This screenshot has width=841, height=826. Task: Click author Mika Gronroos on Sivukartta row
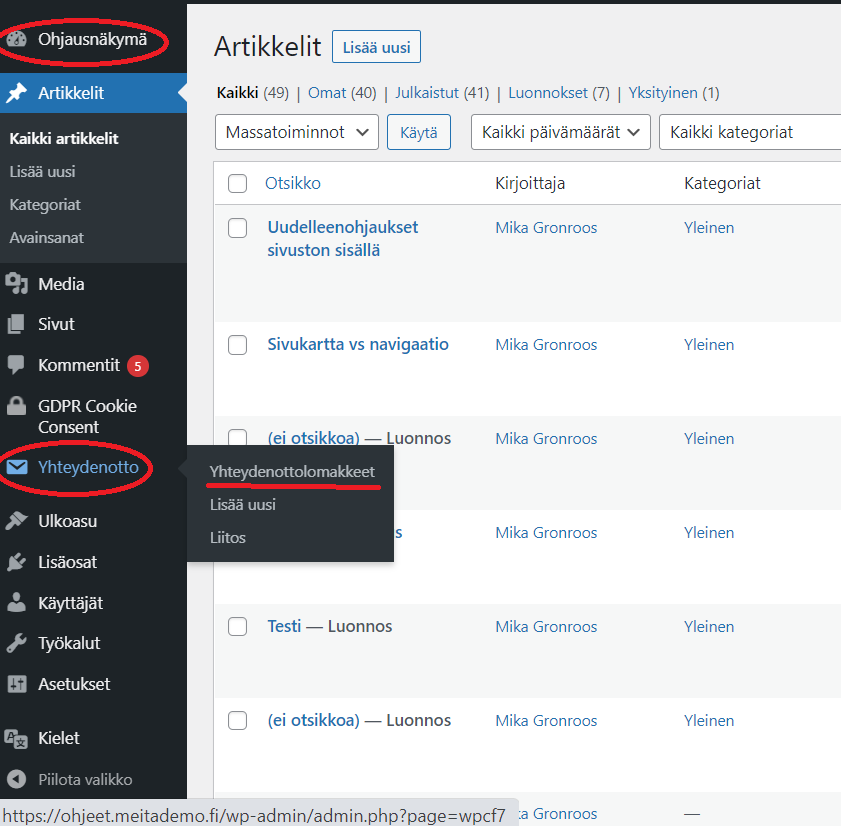click(546, 345)
